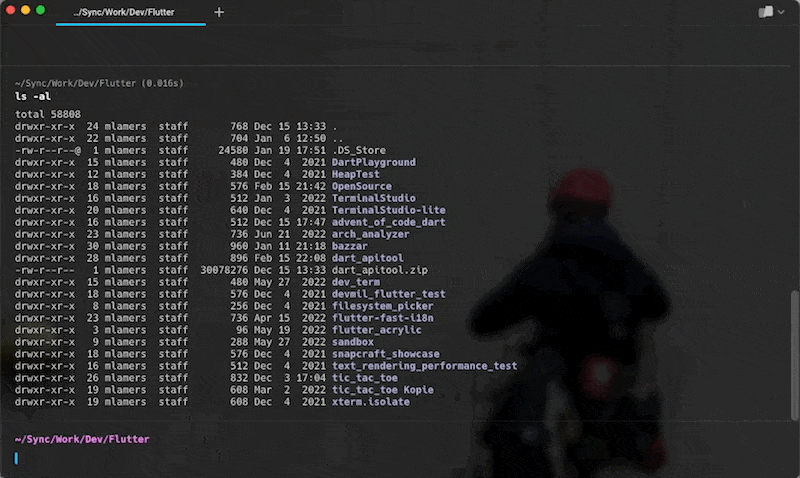Click the text_rendering_performance_test directory name
The image size is (800, 478).
[x=424, y=366]
